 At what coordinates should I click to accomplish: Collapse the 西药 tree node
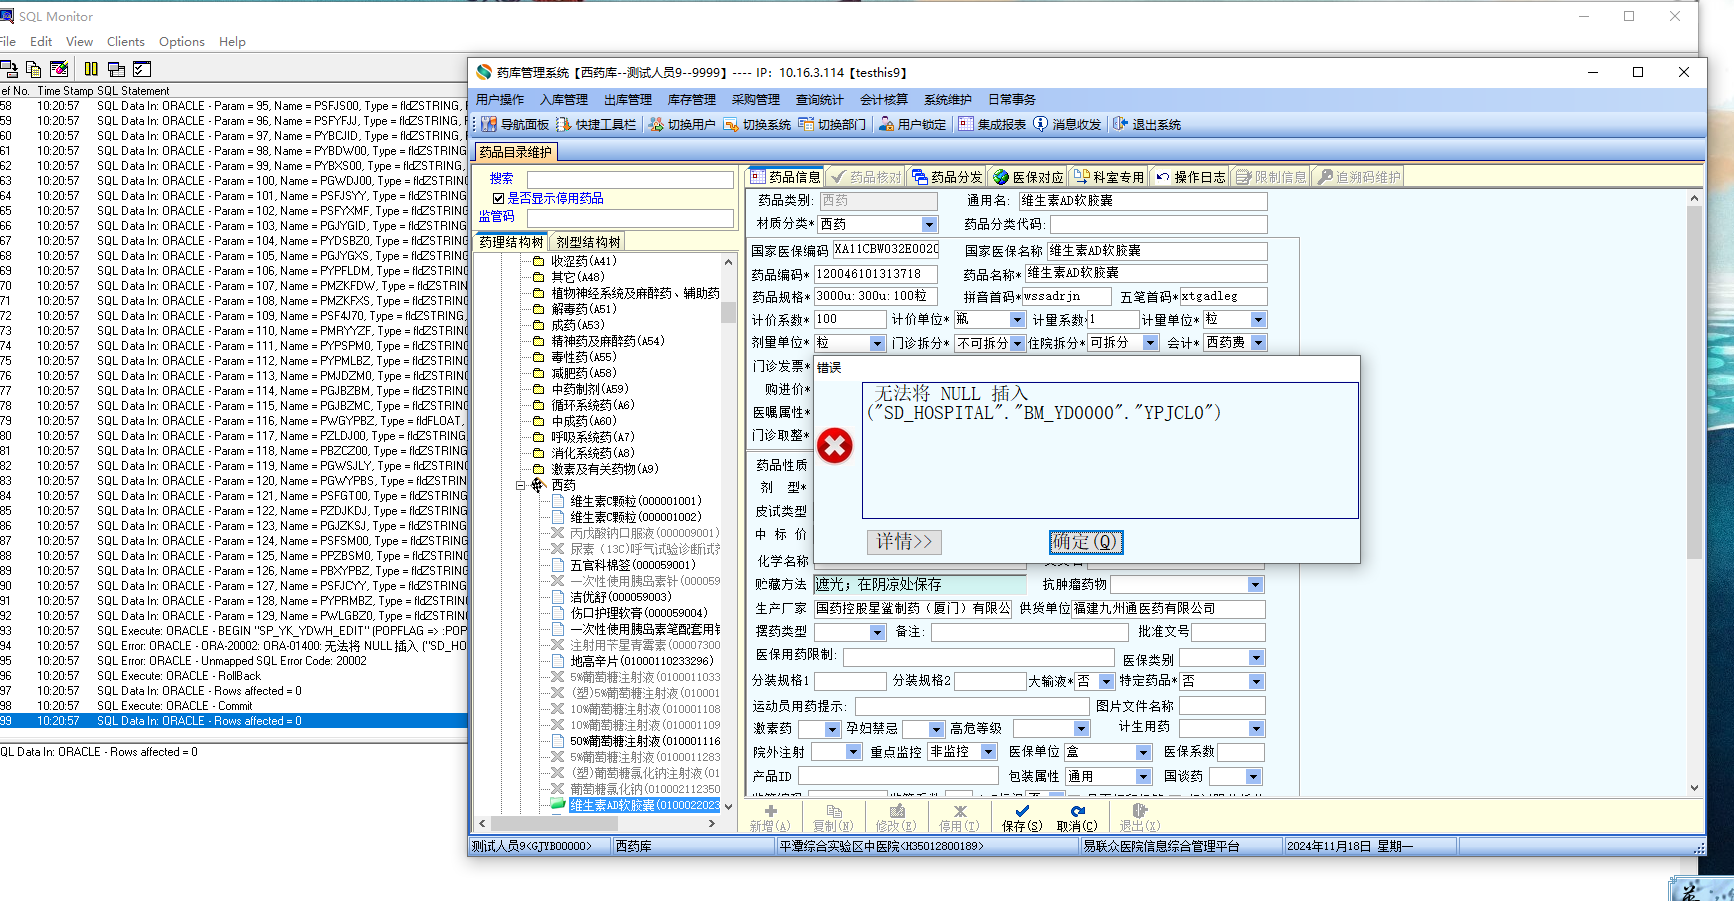point(521,485)
